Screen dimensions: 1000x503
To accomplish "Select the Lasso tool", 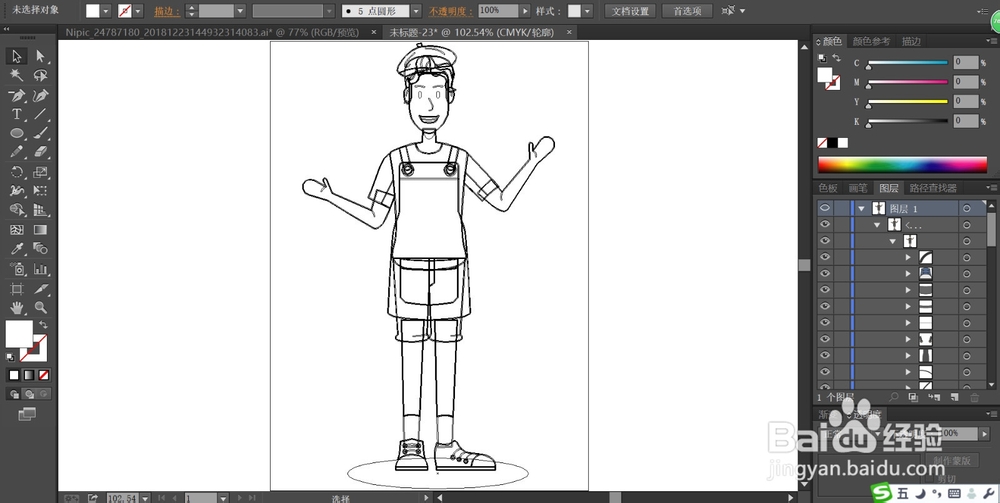I will 41,75.
